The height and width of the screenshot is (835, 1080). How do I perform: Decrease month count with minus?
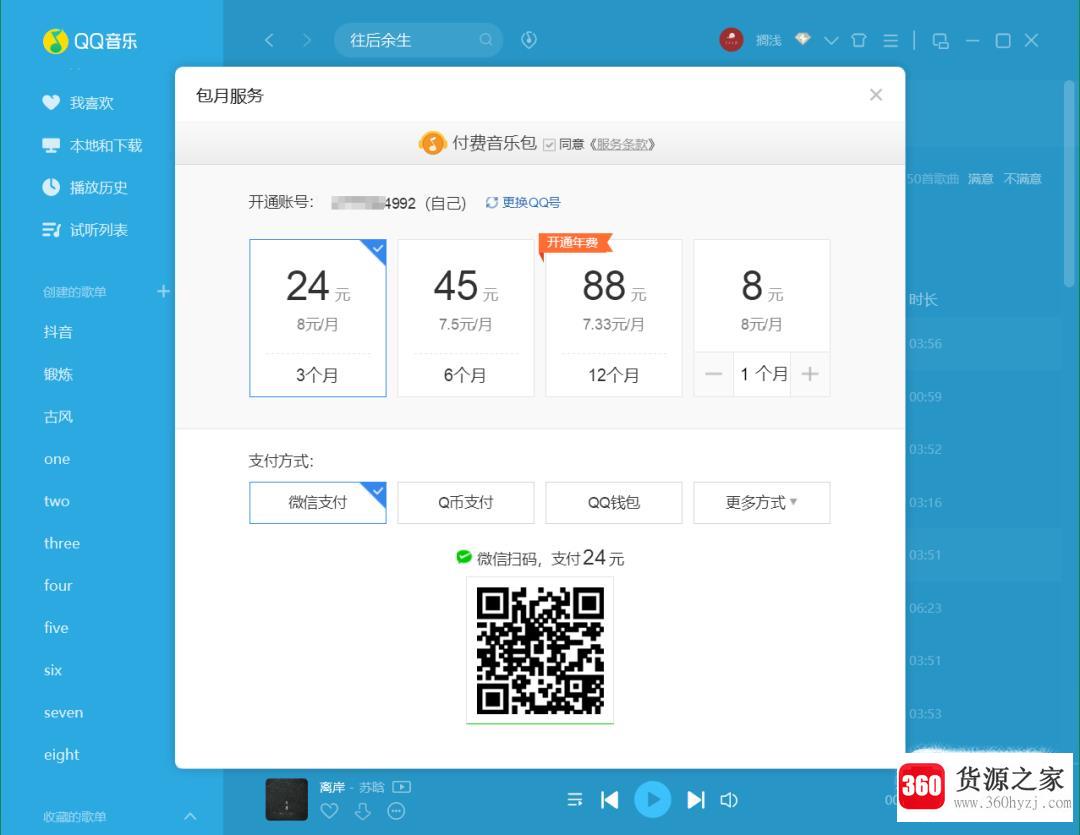coord(714,374)
